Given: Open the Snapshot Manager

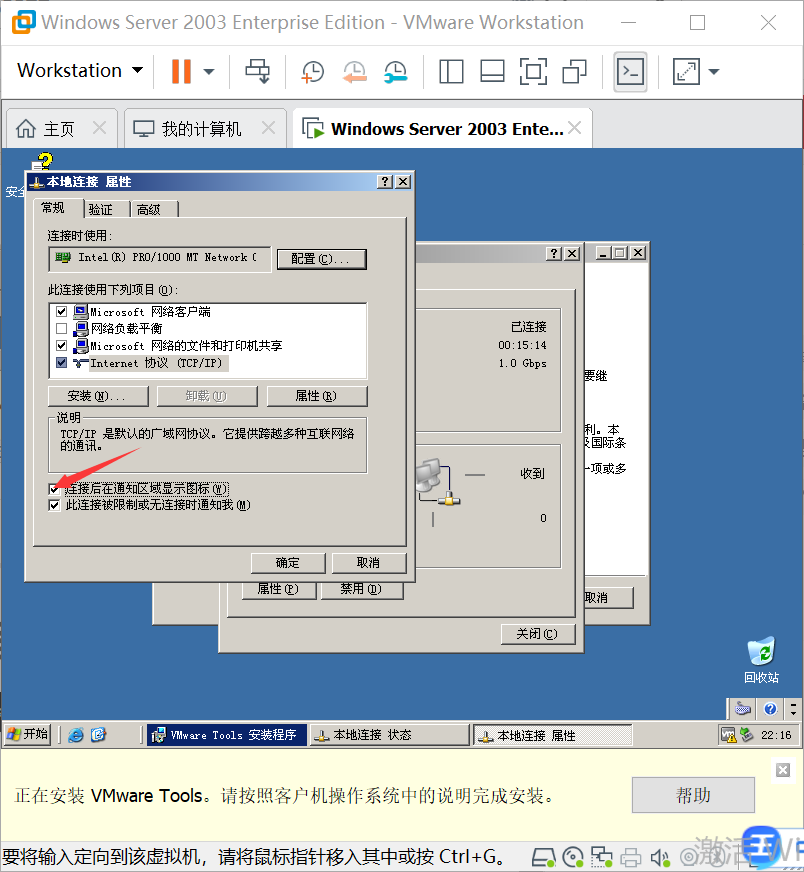Looking at the screenshot, I should (x=396, y=71).
